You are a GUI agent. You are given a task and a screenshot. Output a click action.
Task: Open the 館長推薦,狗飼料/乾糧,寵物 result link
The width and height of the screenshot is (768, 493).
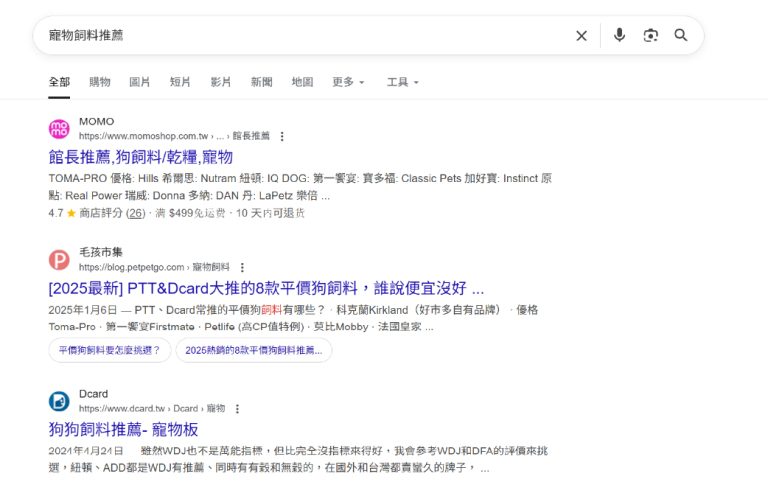(x=140, y=157)
